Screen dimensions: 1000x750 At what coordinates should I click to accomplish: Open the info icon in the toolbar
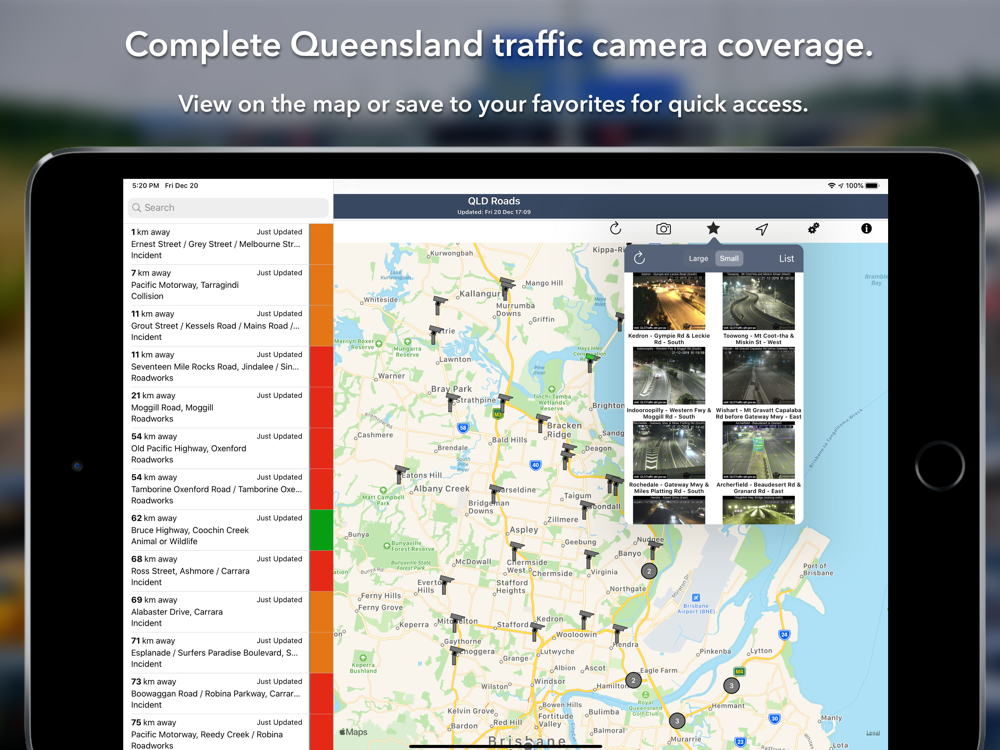[866, 228]
